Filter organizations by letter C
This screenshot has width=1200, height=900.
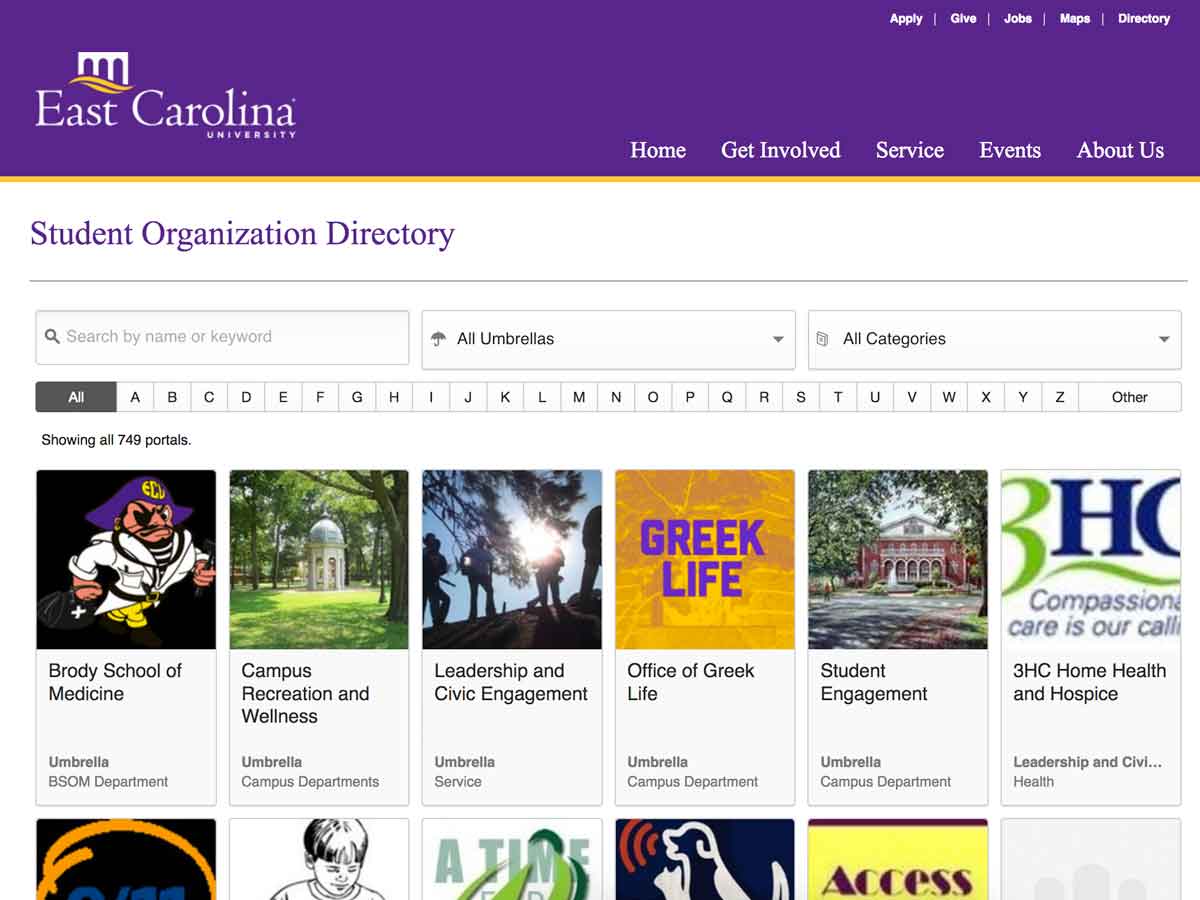(209, 397)
